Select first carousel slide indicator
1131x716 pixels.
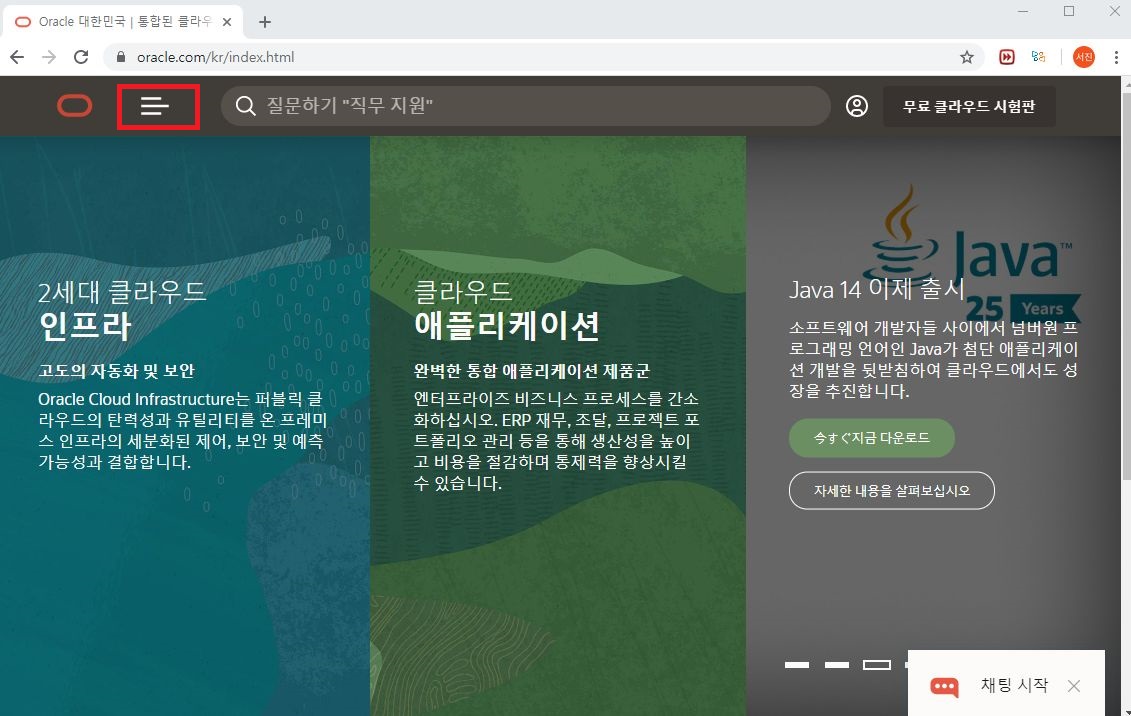[x=797, y=665]
